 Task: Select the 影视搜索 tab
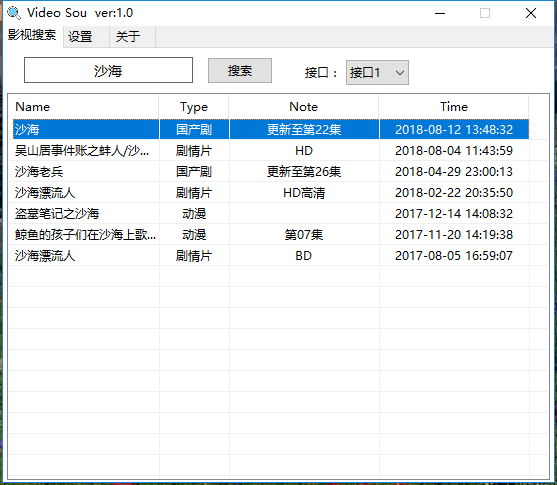tap(32, 35)
